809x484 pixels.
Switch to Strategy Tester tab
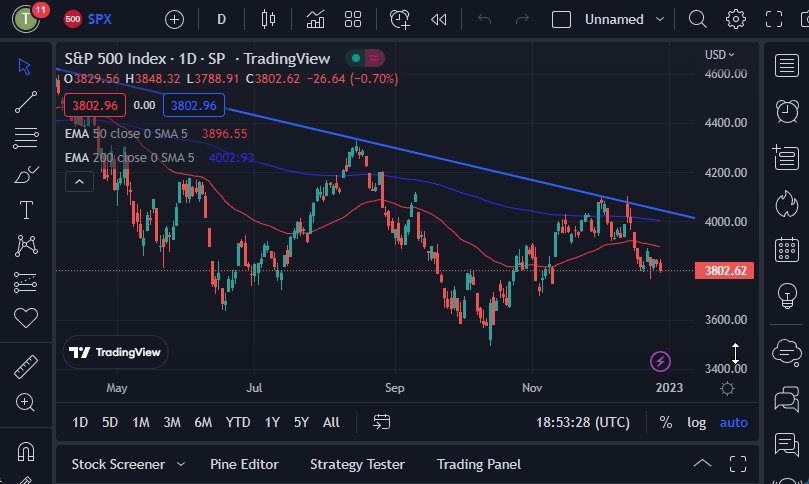pos(357,464)
